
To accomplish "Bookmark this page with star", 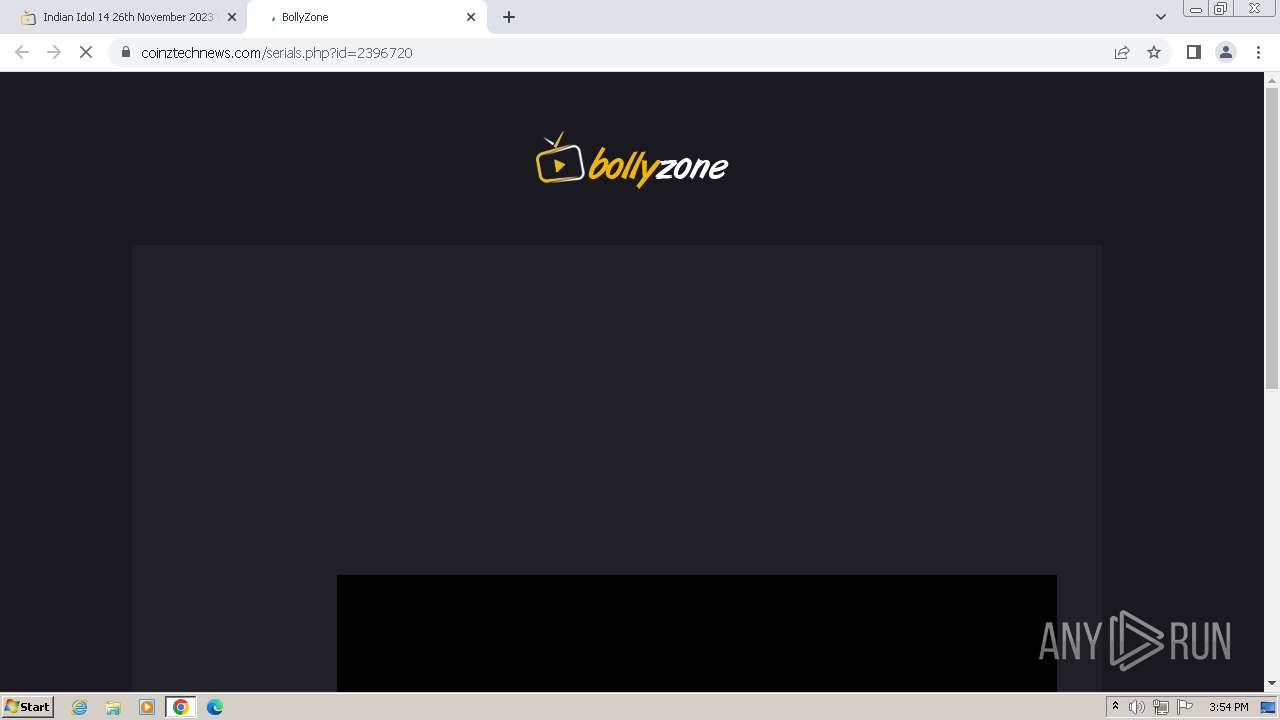I will pyautogui.click(x=1154, y=52).
